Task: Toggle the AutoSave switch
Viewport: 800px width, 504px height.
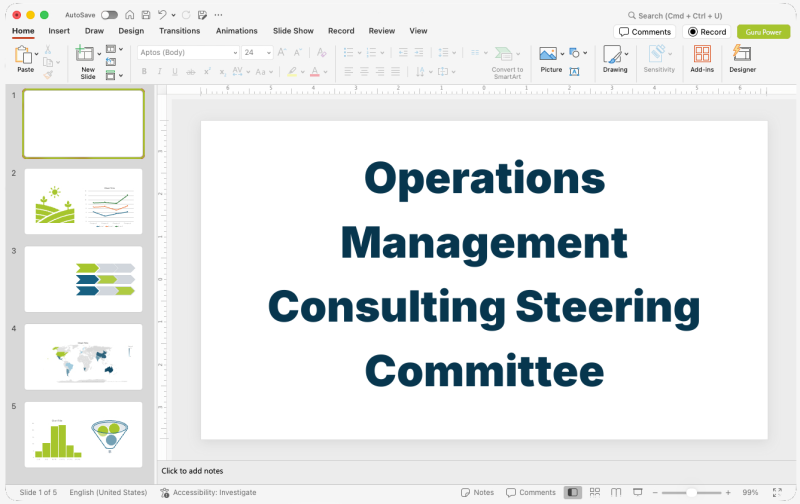Action: click(109, 15)
